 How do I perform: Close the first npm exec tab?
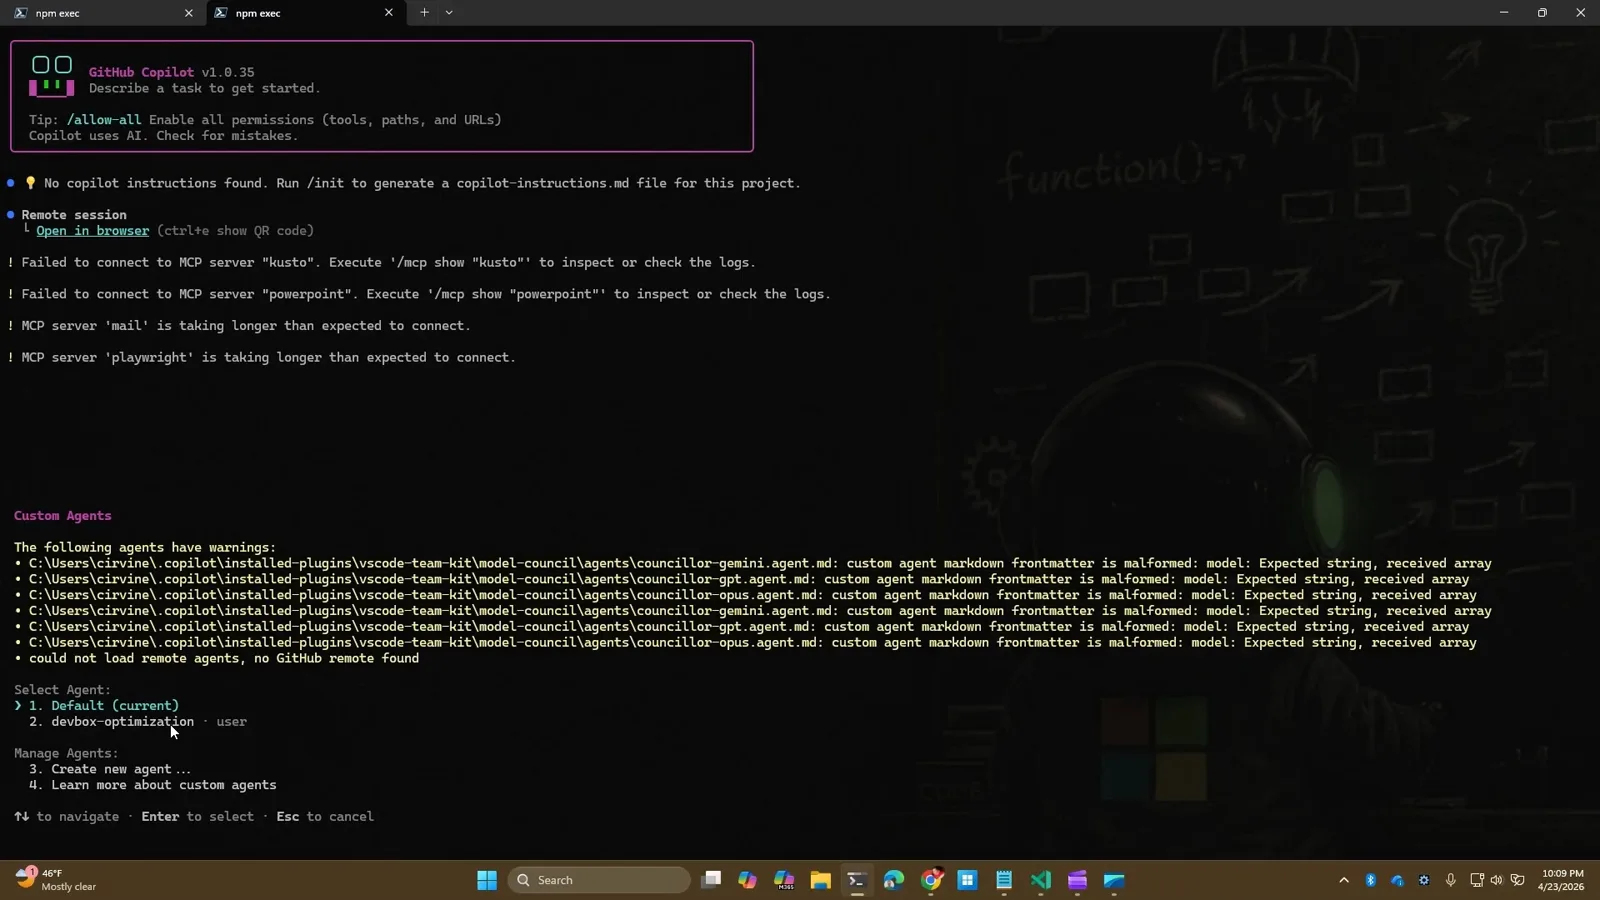coord(188,13)
